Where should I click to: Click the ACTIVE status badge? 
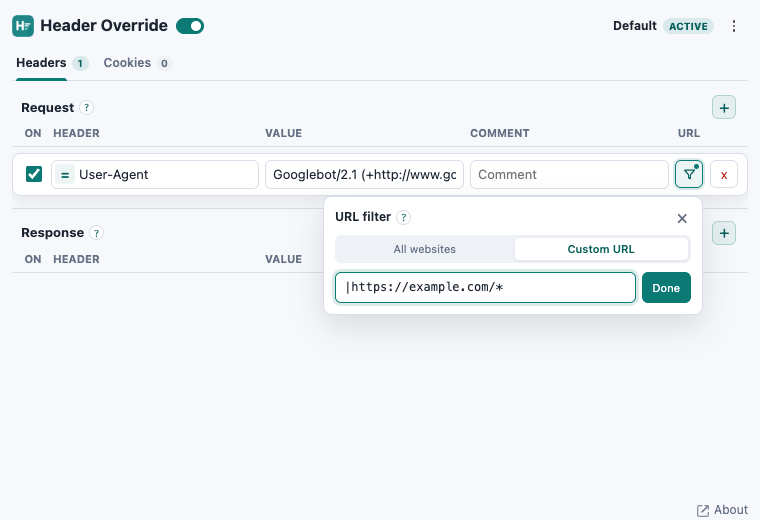[x=688, y=26]
